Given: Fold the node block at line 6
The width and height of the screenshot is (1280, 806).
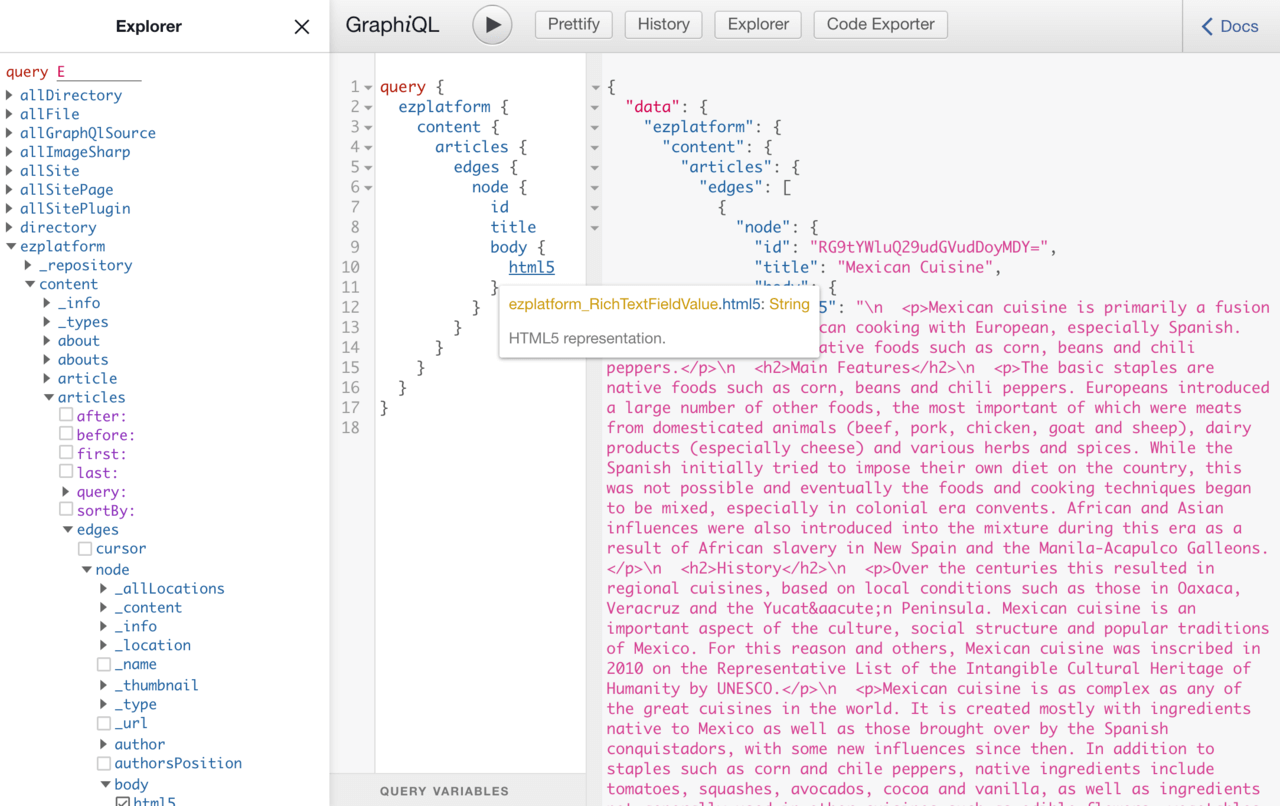Looking at the screenshot, I should click(368, 188).
